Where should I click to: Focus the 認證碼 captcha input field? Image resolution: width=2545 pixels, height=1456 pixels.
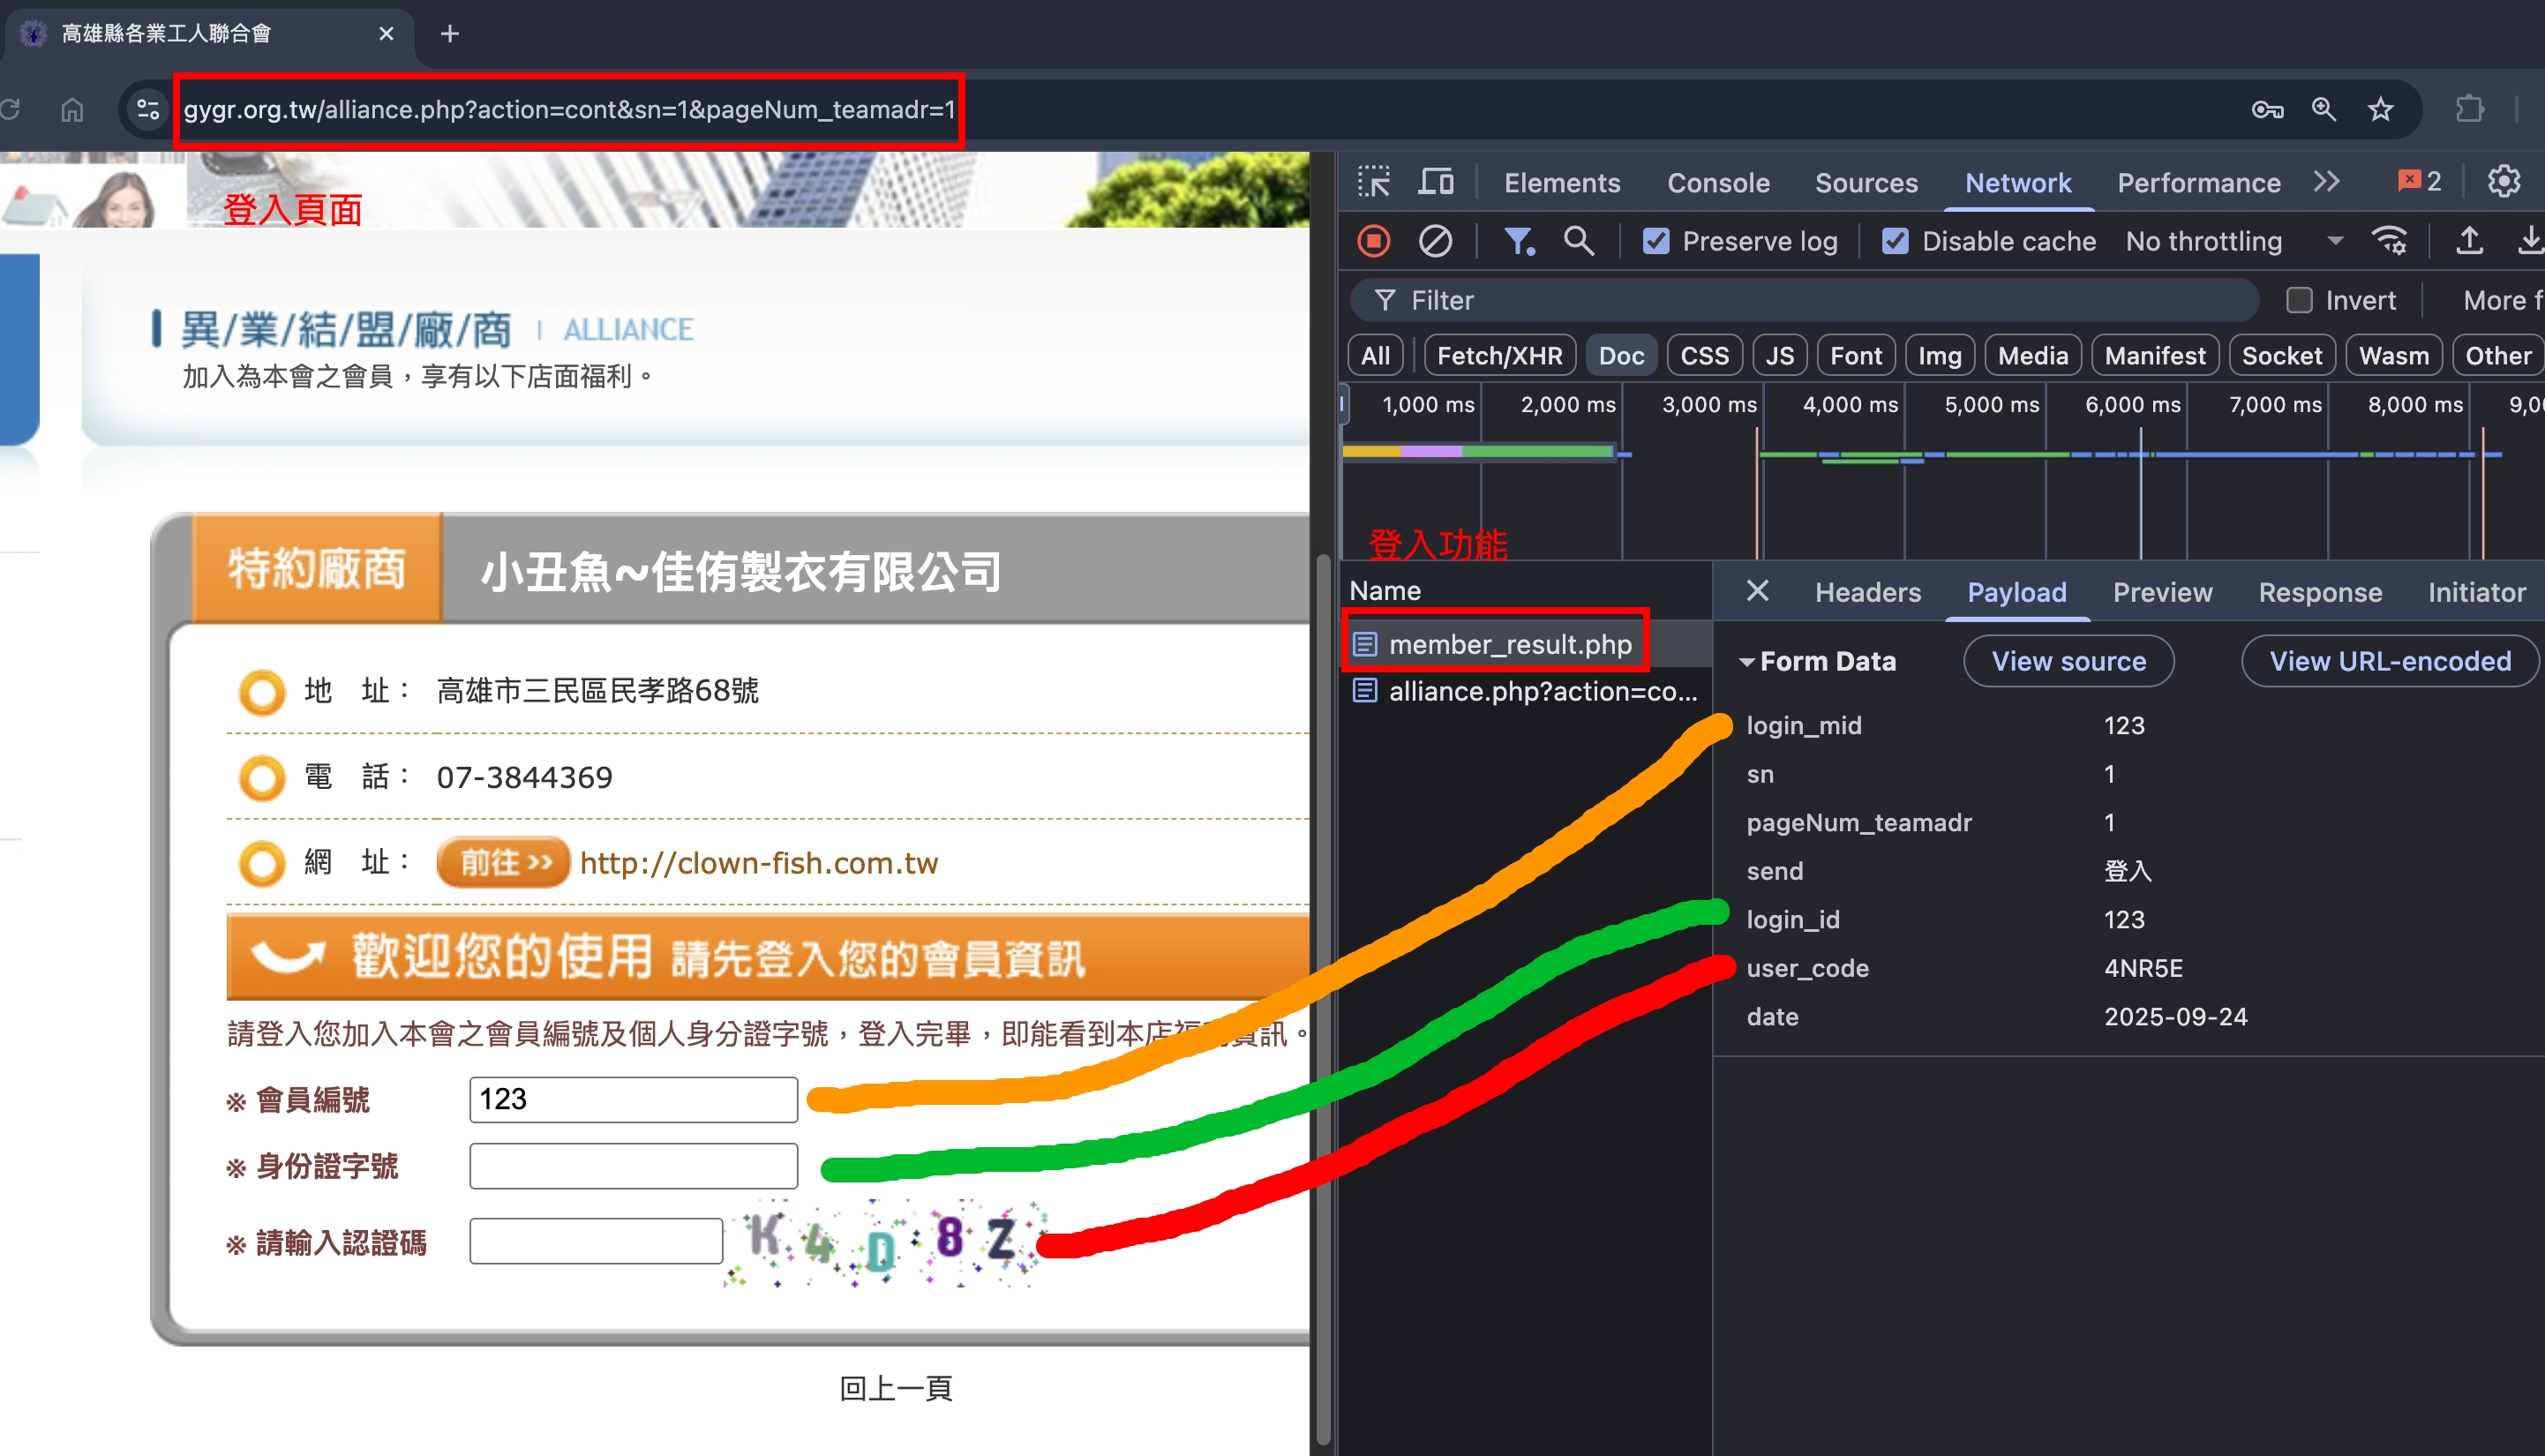pos(596,1241)
